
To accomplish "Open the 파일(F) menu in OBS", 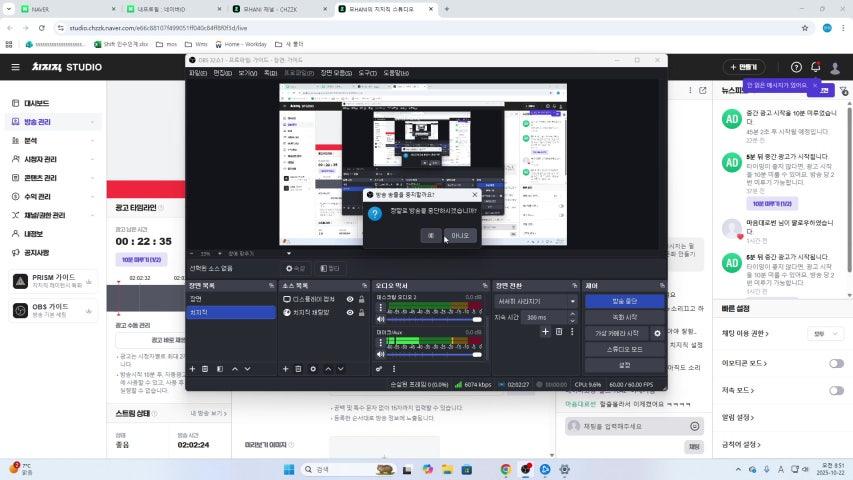I will pos(198,73).
